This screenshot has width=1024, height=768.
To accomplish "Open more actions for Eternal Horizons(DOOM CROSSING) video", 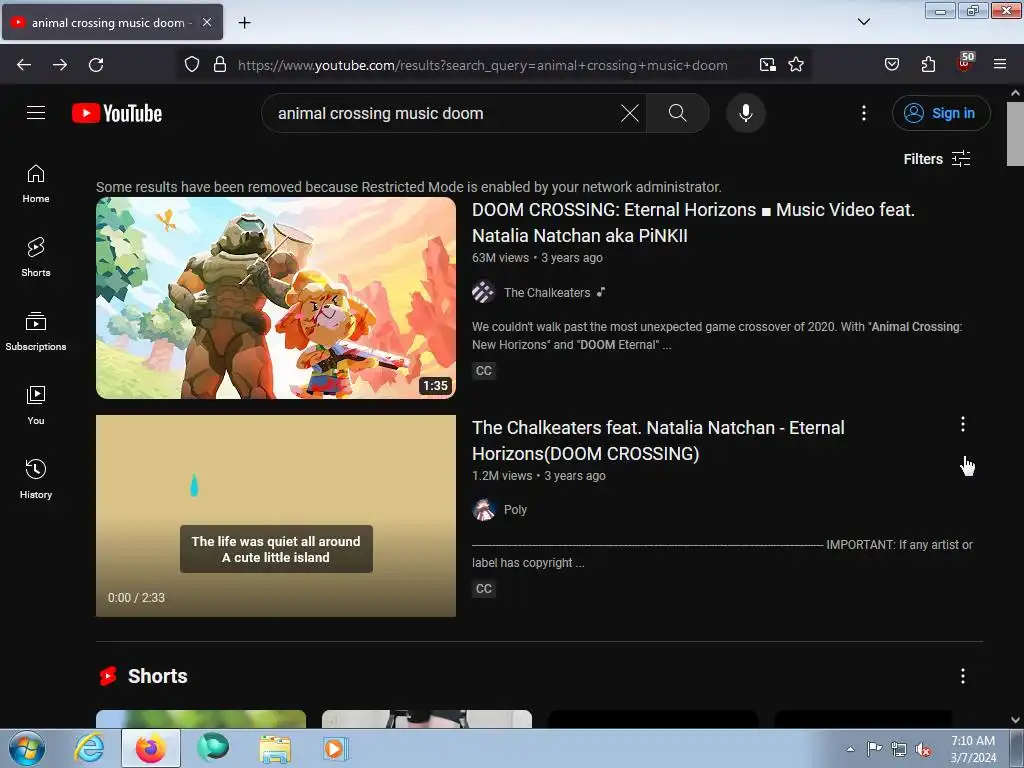I will pyautogui.click(x=963, y=424).
